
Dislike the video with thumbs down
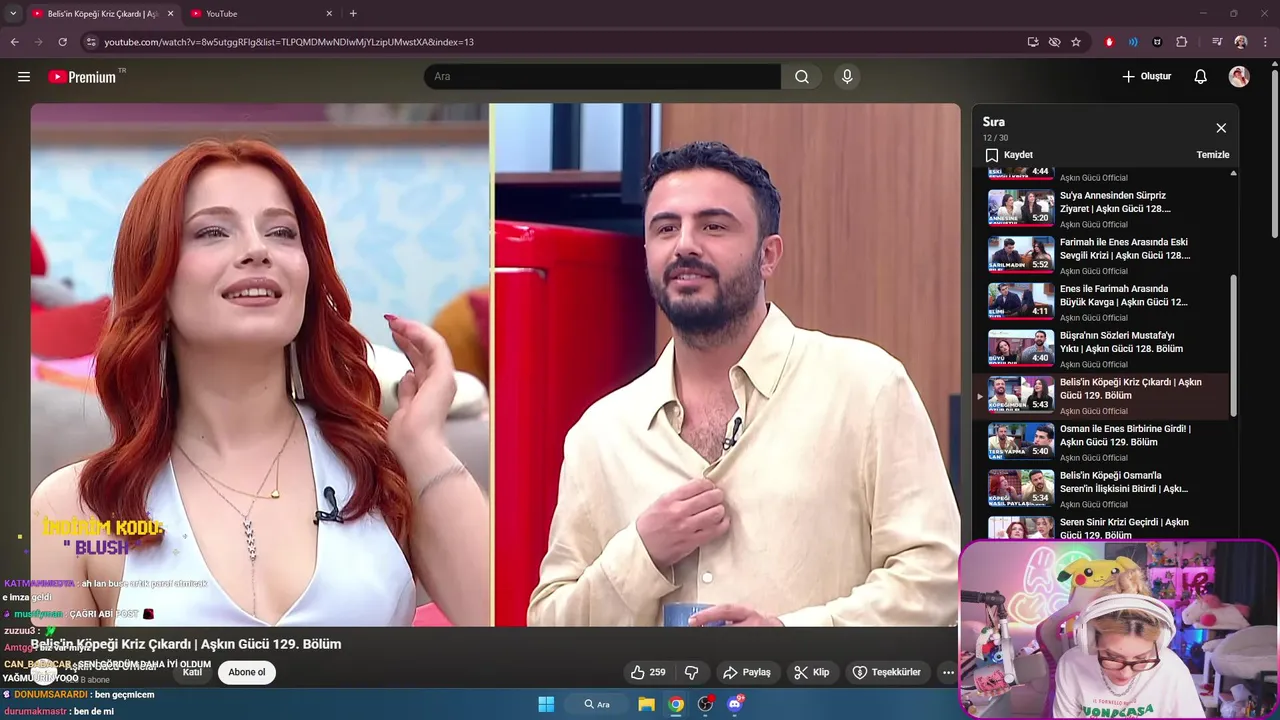tap(691, 673)
